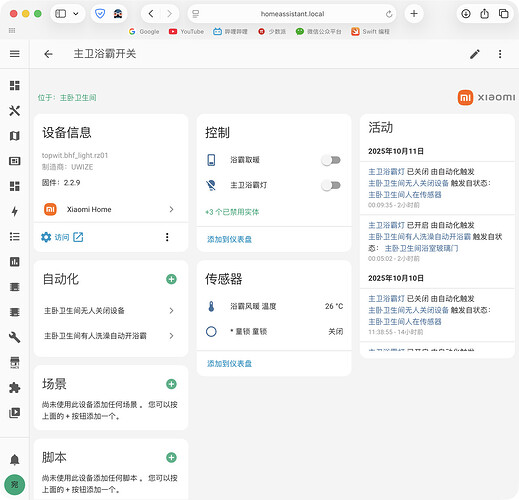
Task: Show the +3 个已禁用实体 link
Action: (x=232, y=212)
